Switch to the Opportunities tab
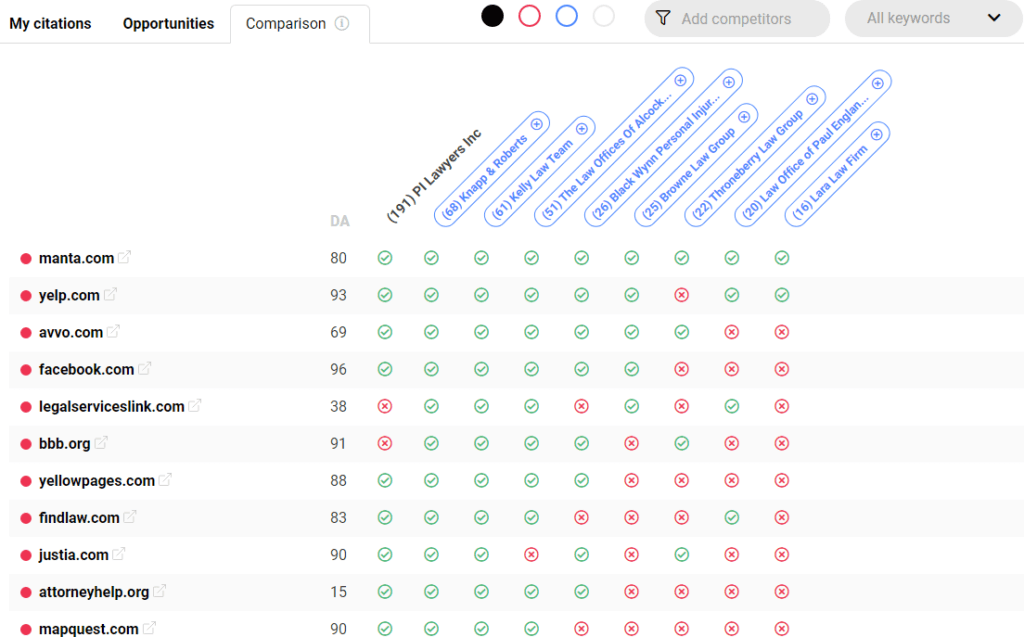Viewport: 1024px width, 637px height. coord(168,24)
